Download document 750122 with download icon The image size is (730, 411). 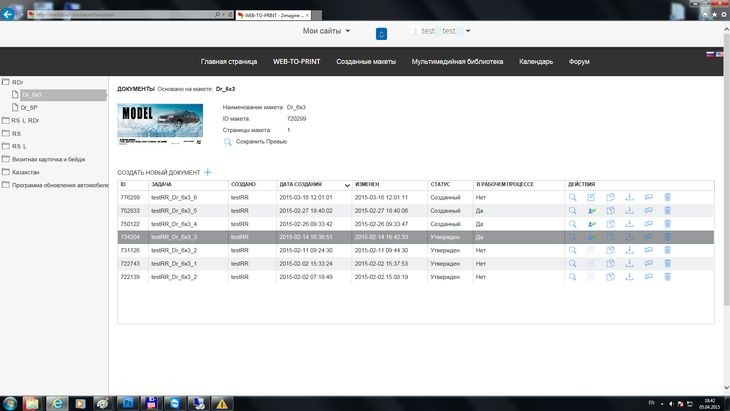[630, 224]
